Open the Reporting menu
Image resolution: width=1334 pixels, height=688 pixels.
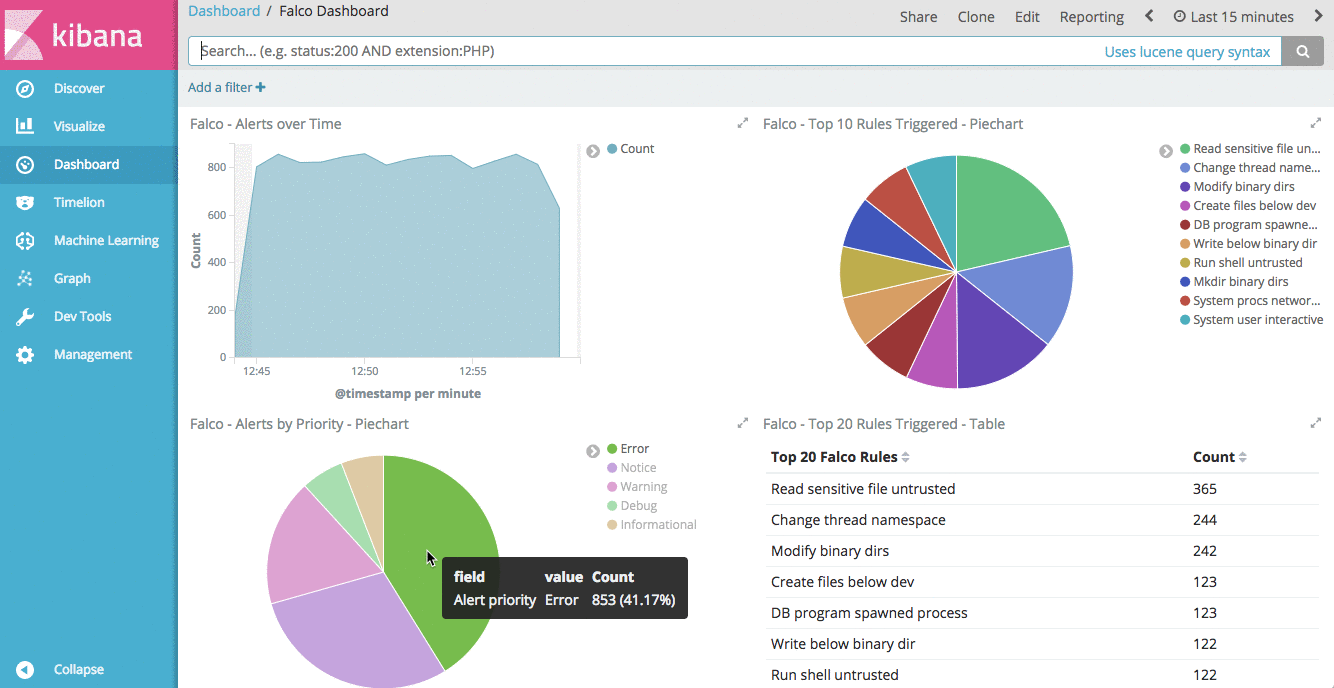(x=1092, y=16)
